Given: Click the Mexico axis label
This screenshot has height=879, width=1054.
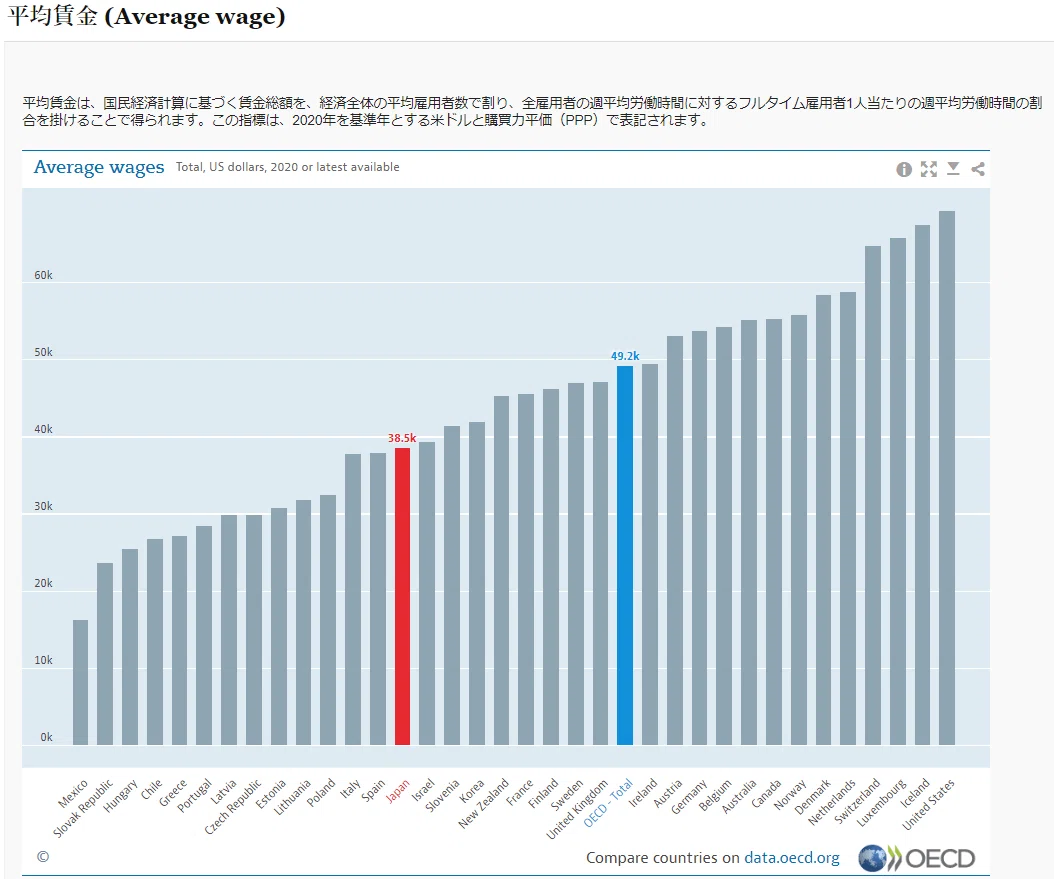Looking at the screenshot, I should [x=73, y=794].
